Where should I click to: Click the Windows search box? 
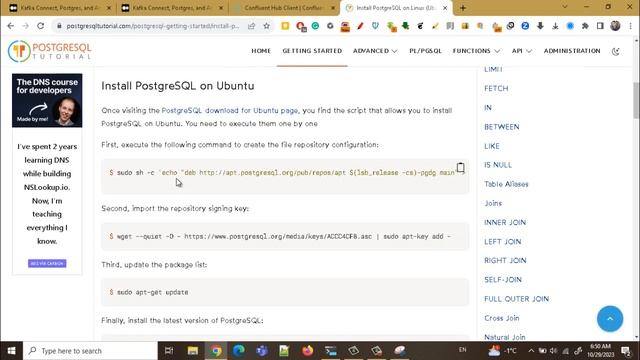(x=91, y=351)
